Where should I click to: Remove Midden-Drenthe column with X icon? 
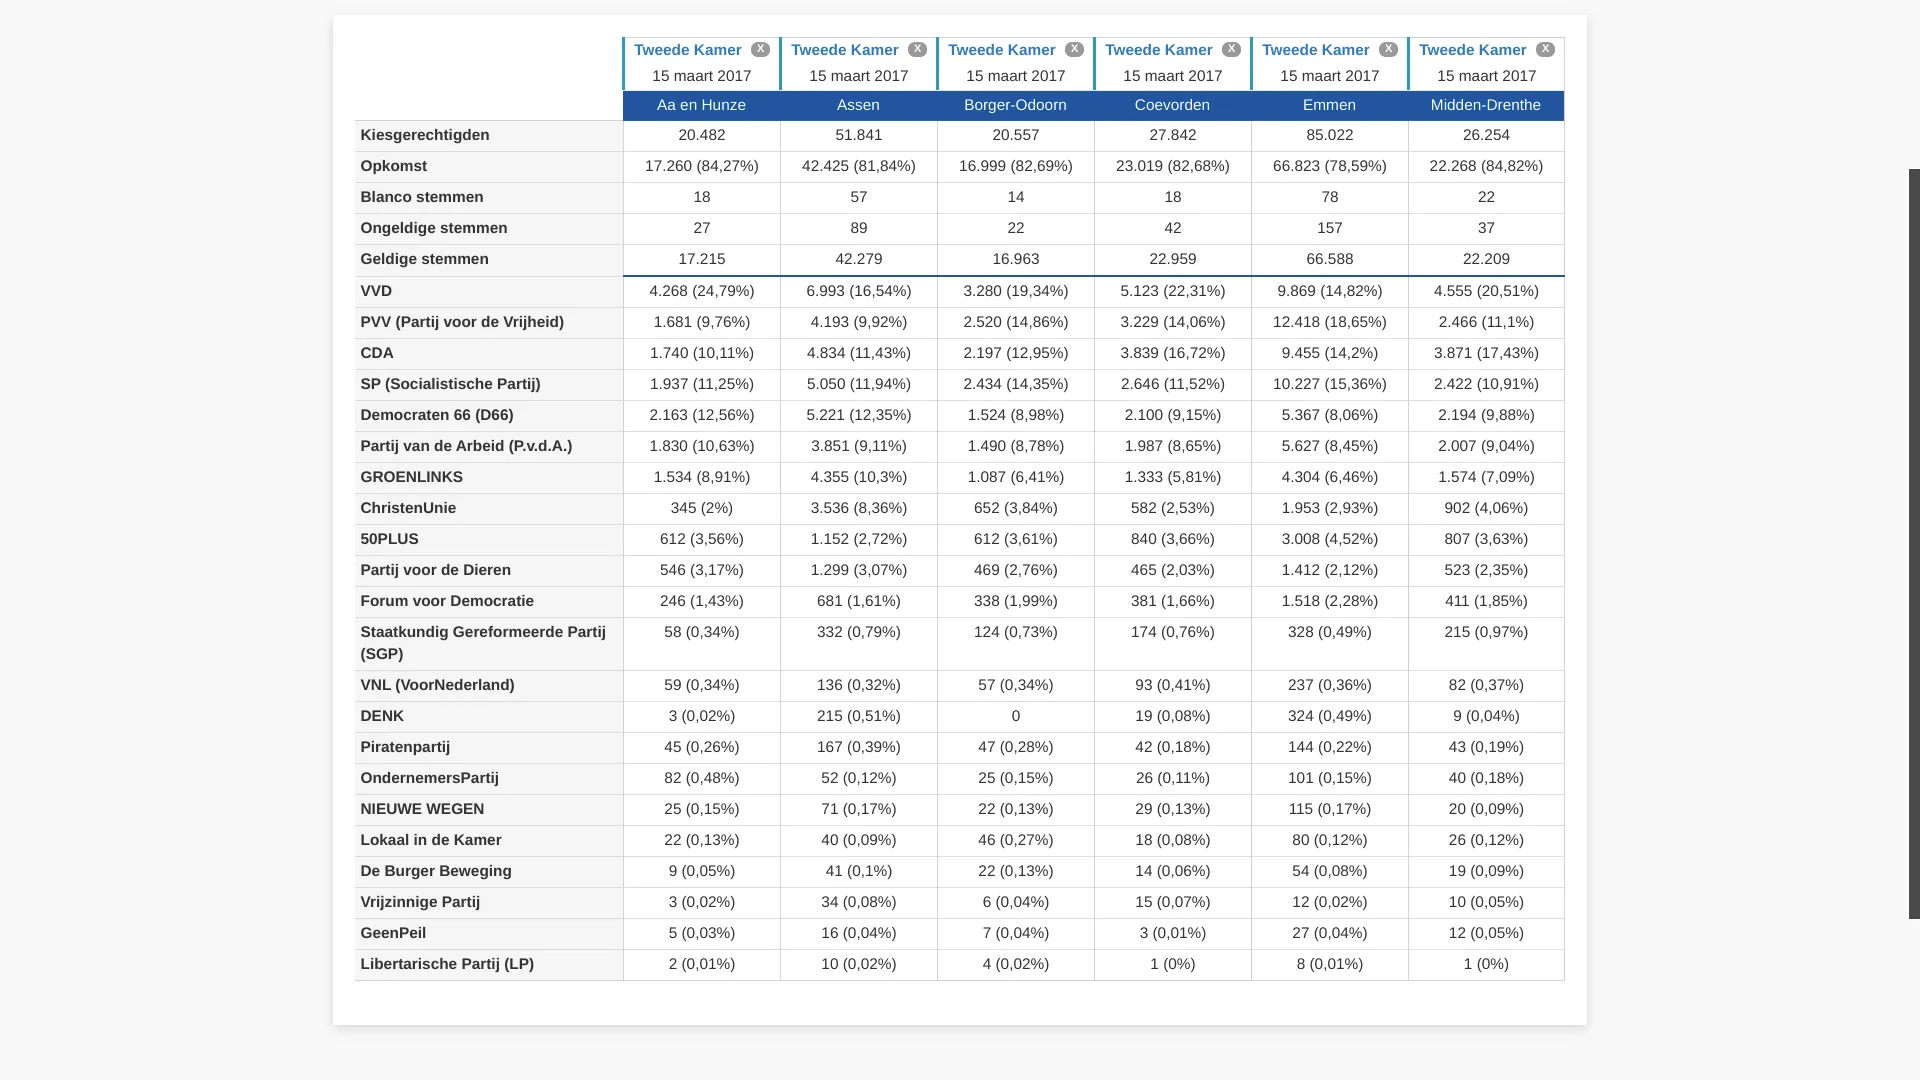click(1545, 50)
